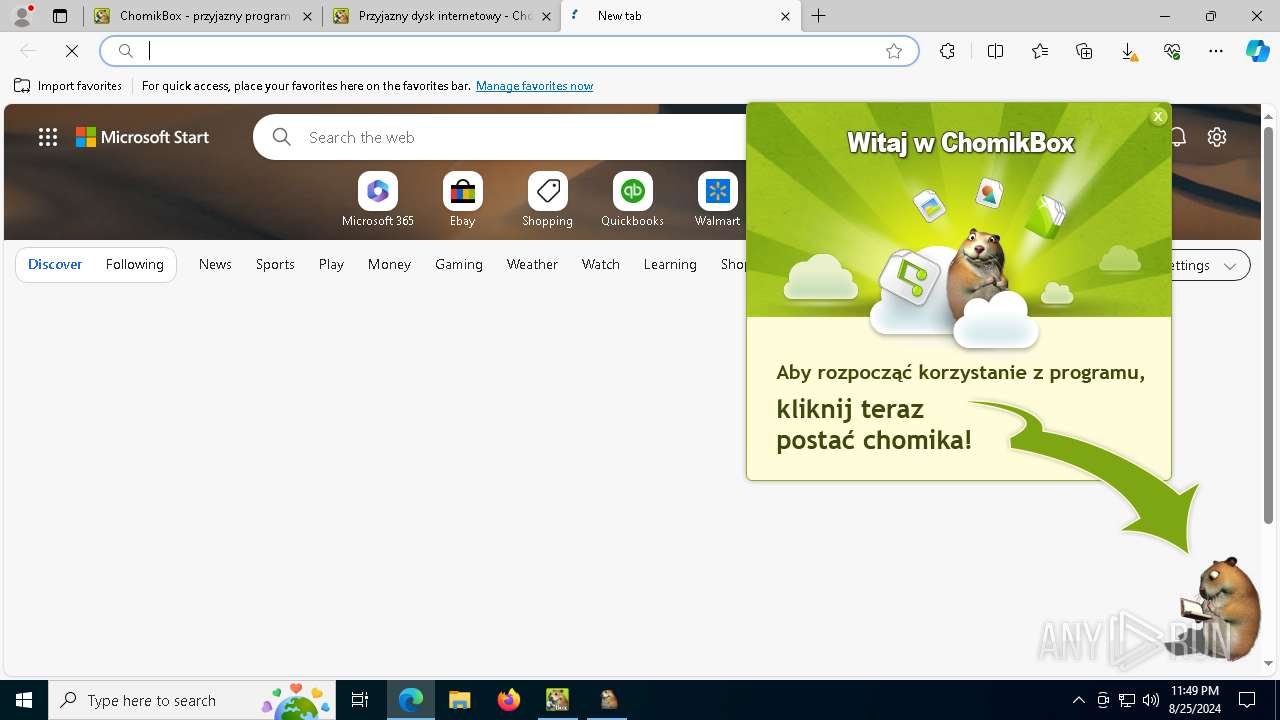
Task: Open the ChomikBox hamster taskbar icon
Action: point(608,700)
